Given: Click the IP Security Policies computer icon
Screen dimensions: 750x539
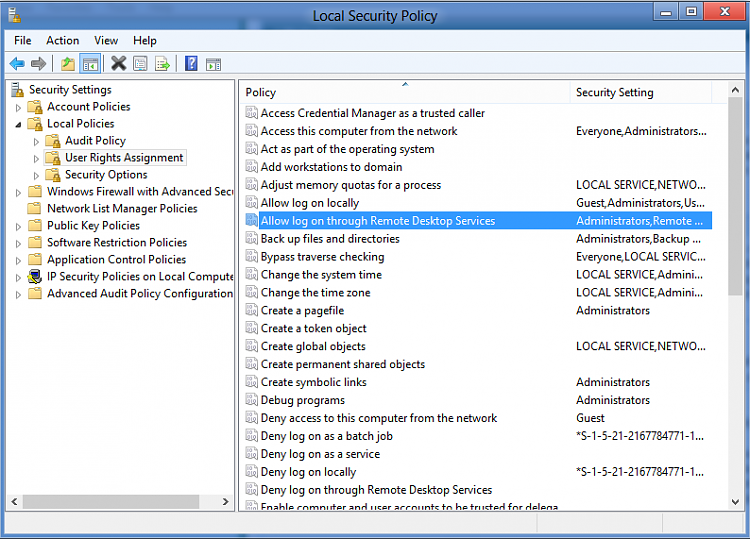Looking at the screenshot, I should [x=35, y=276].
